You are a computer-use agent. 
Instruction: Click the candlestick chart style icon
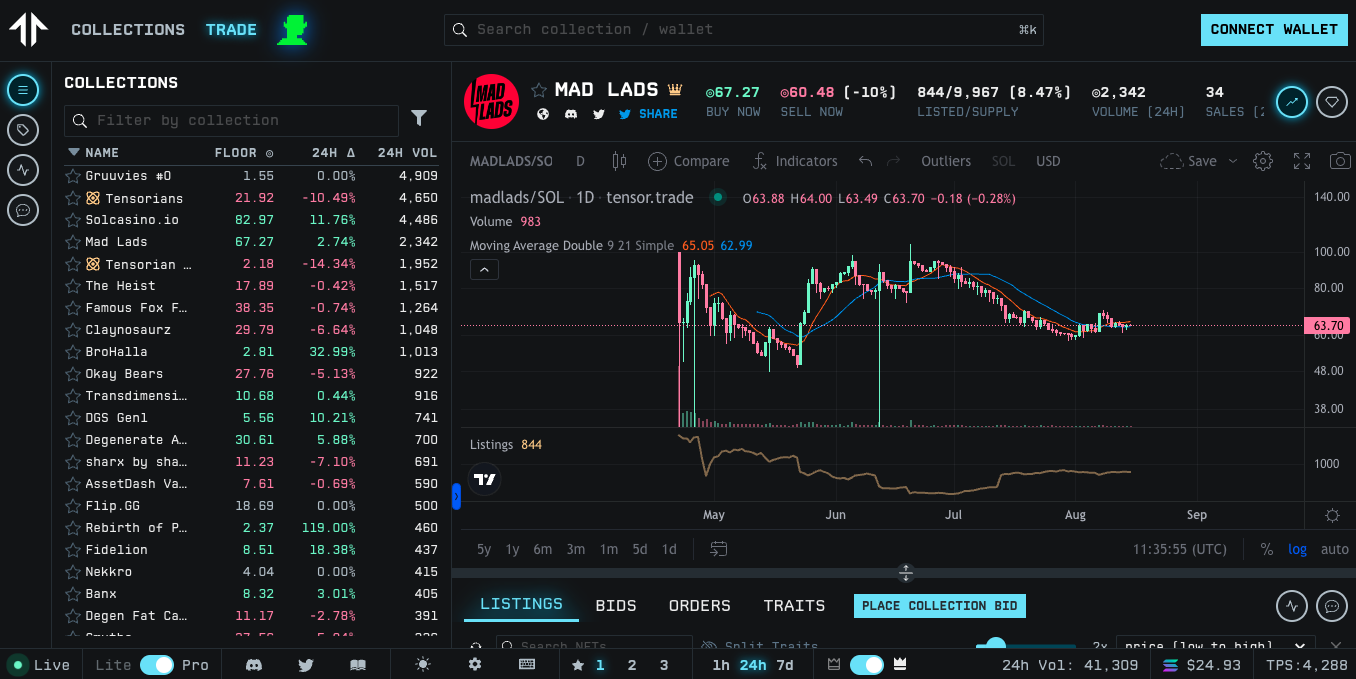(x=618, y=161)
